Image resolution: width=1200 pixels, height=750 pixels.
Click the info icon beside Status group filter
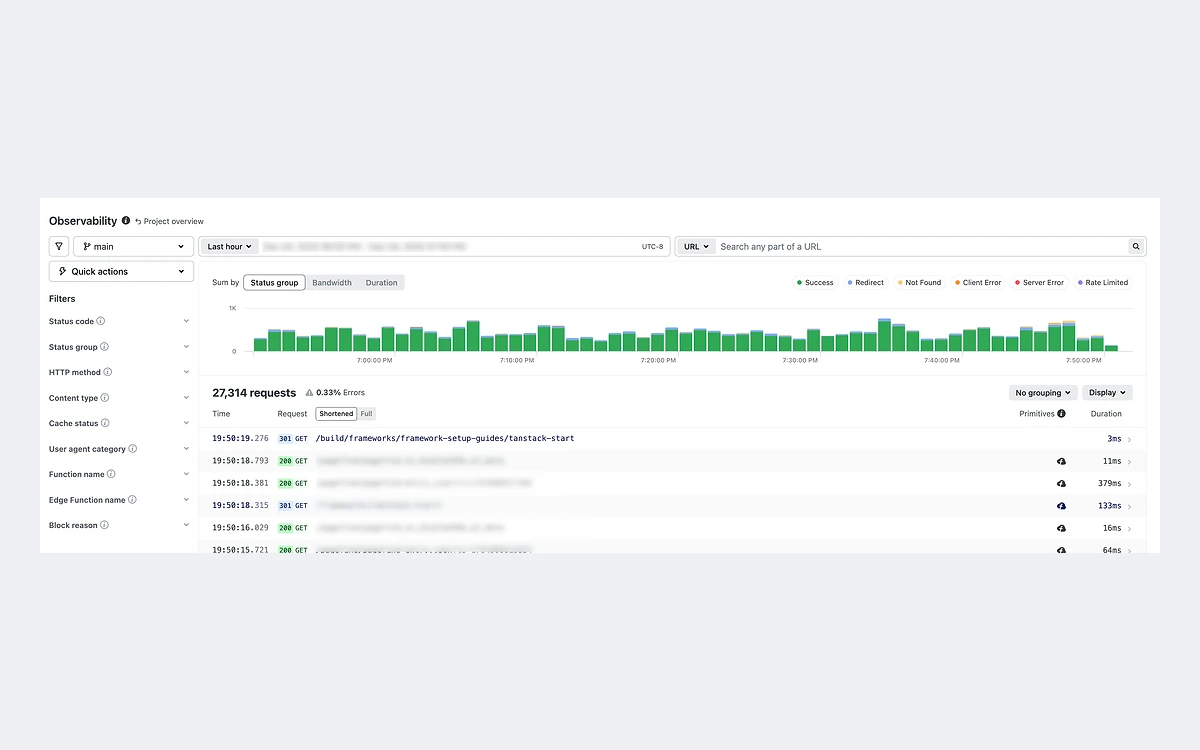click(x=105, y=347)
